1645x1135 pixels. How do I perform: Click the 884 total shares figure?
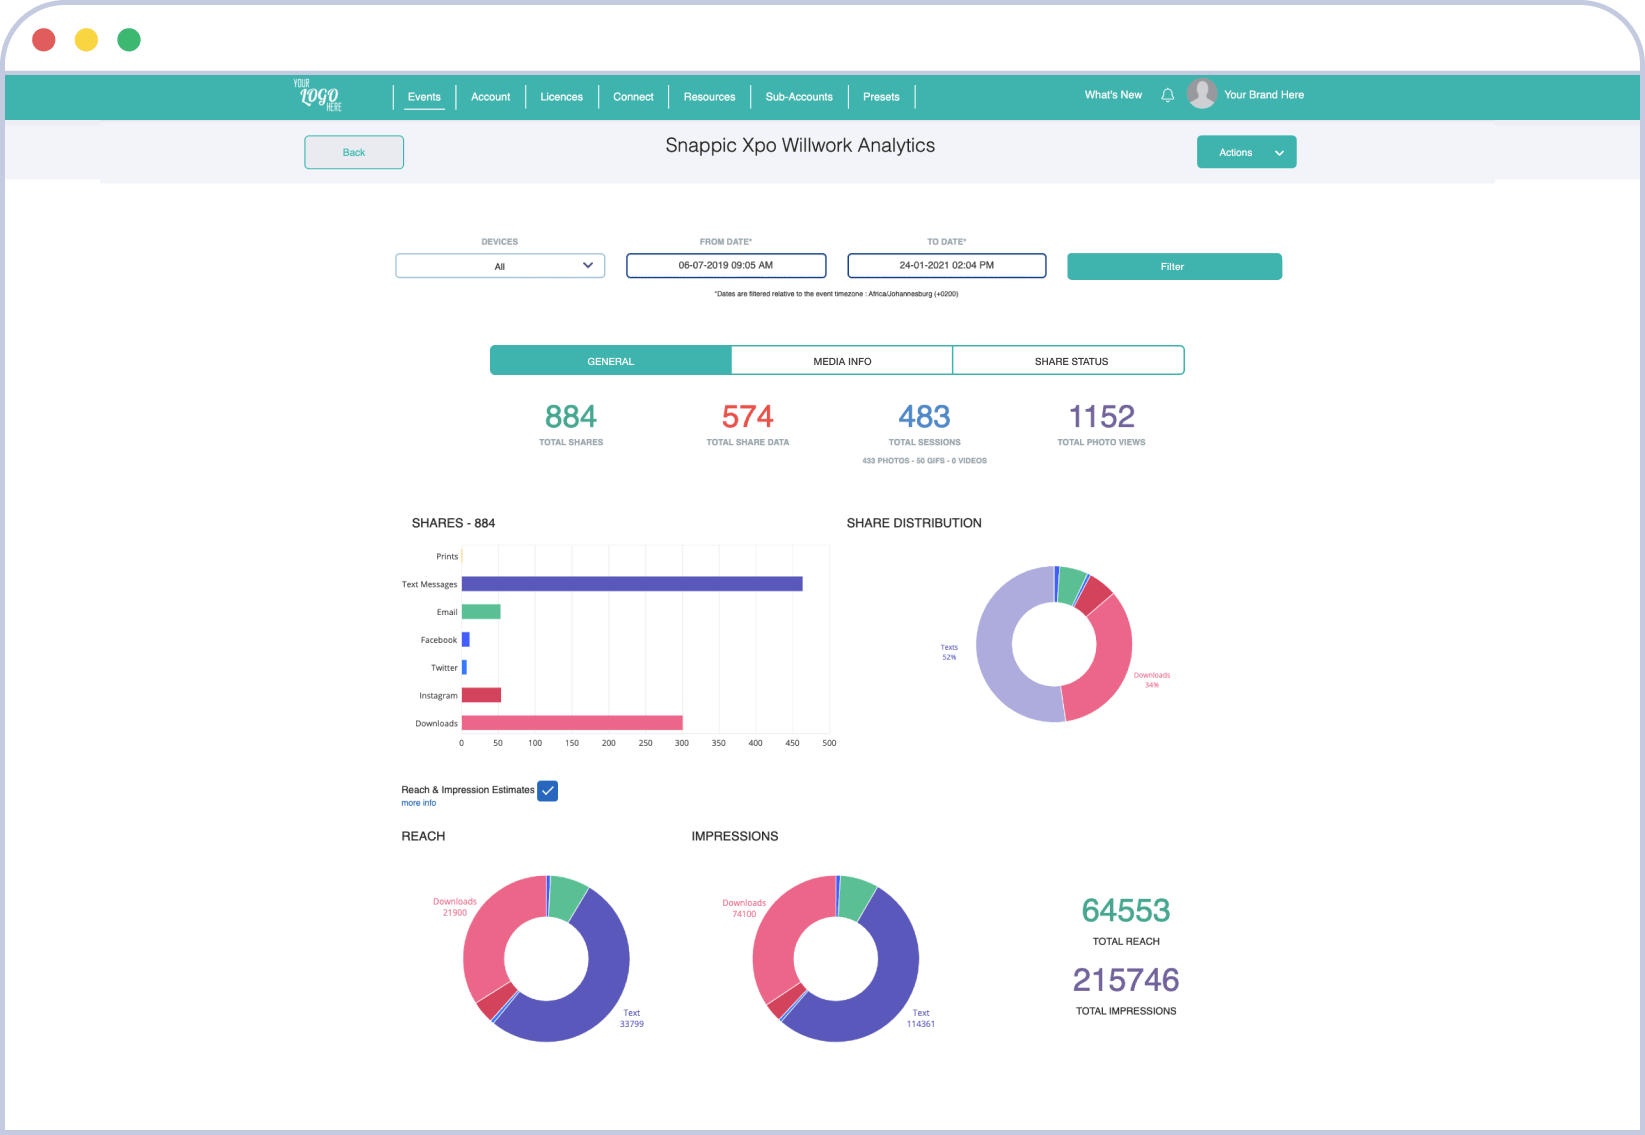point(571,416)
